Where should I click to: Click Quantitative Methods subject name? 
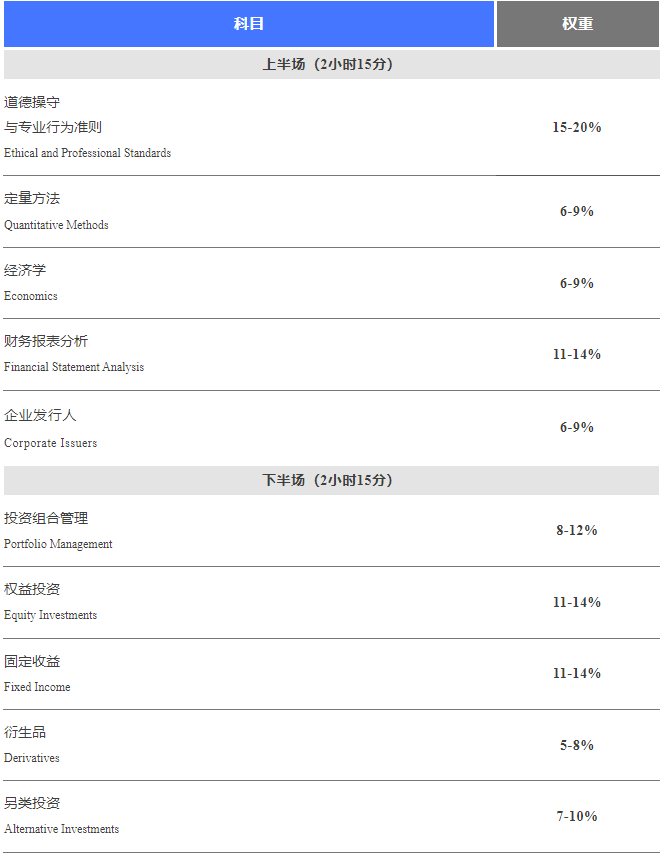click(x=56, y=225)
